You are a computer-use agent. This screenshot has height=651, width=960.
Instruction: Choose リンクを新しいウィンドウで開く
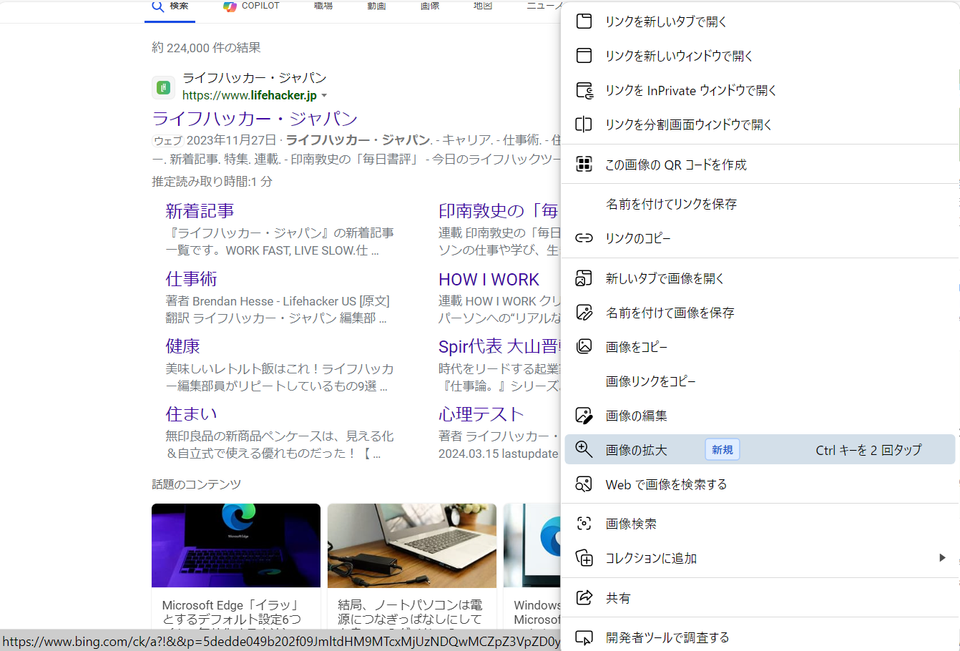click(759, 56)
